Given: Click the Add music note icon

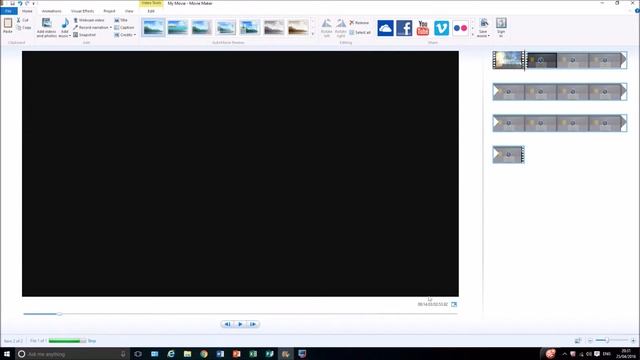Looking at the screenshot, I should [65, 23].
